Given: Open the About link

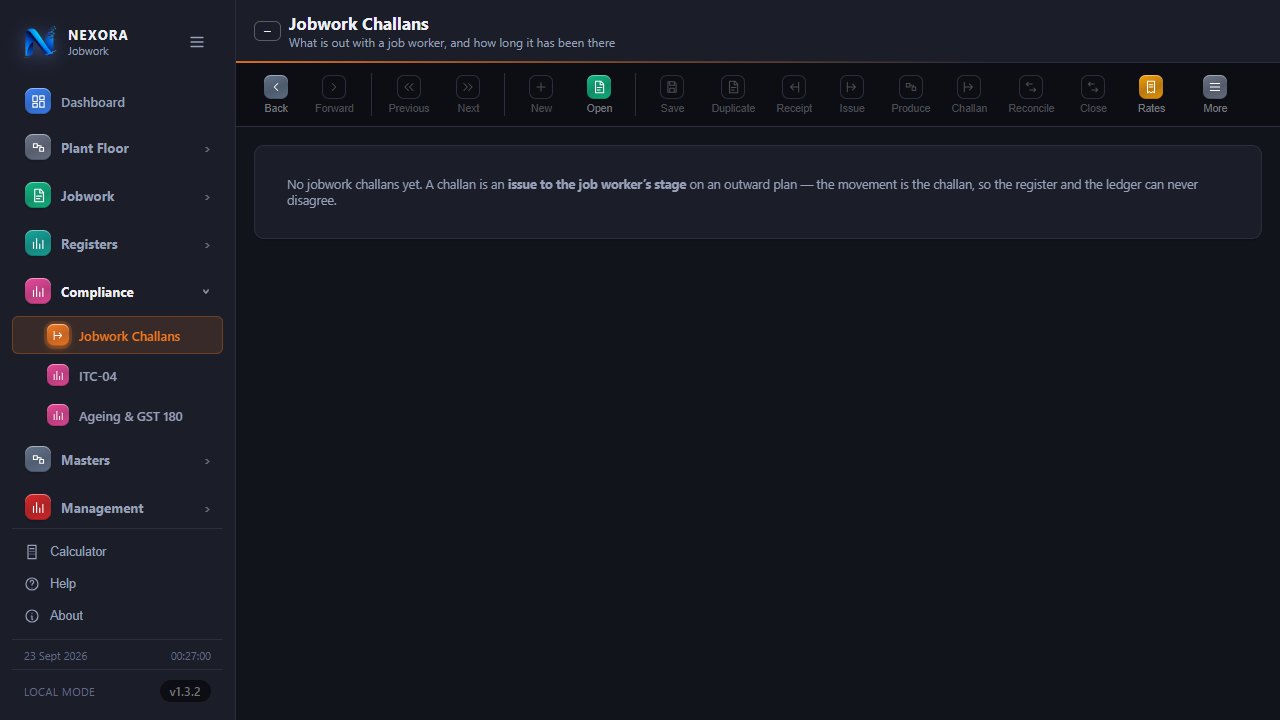Looking at the screenshot, I should [117, 615].
